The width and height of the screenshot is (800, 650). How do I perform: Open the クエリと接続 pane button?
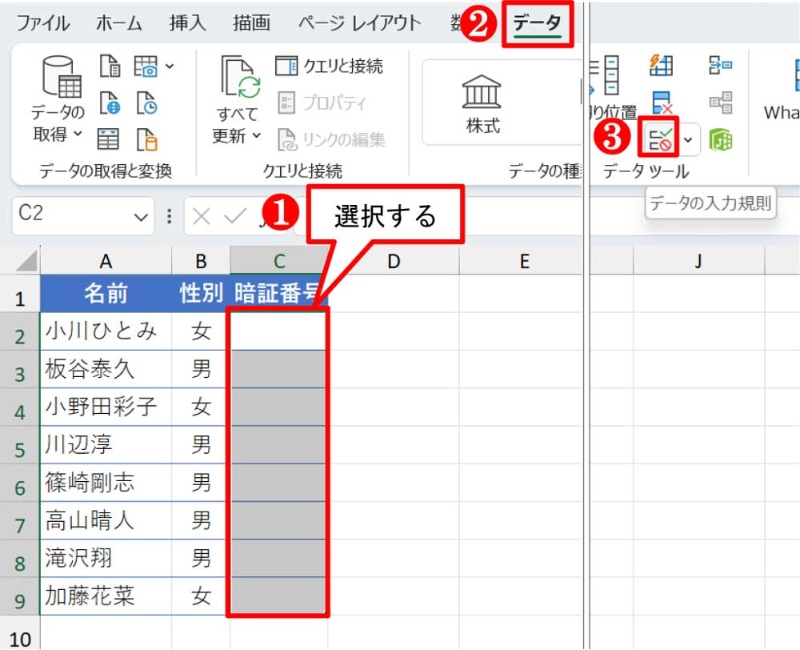click(x=329, y=67)
